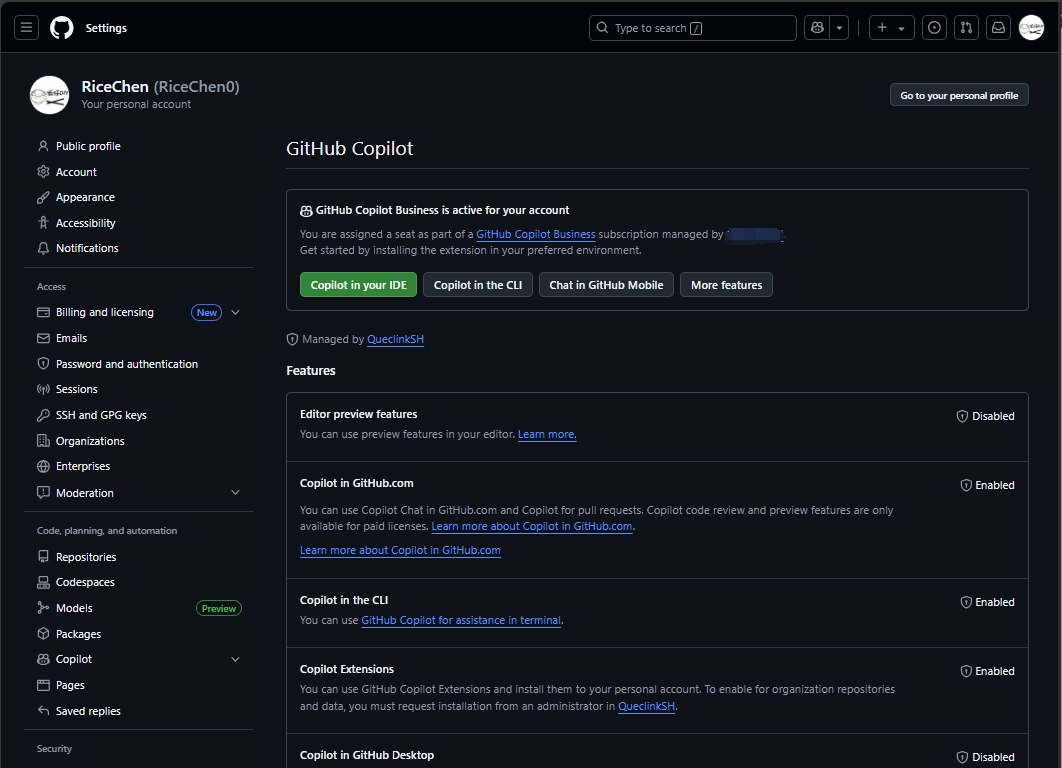Click the Packages box icon

pos(43,634)
